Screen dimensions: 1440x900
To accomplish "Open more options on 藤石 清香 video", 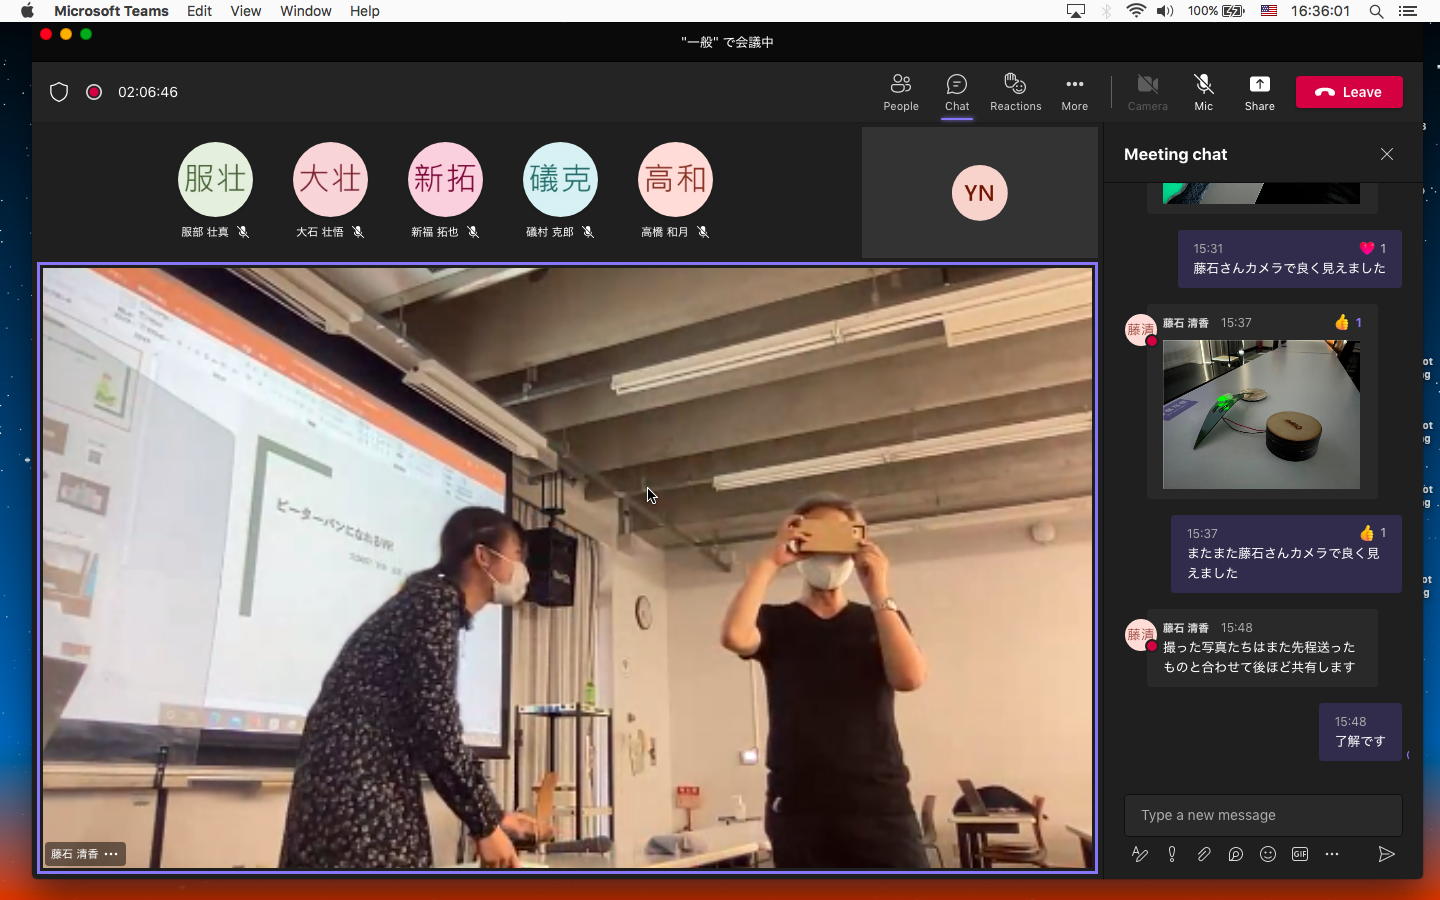I will (x=111, y=854).
